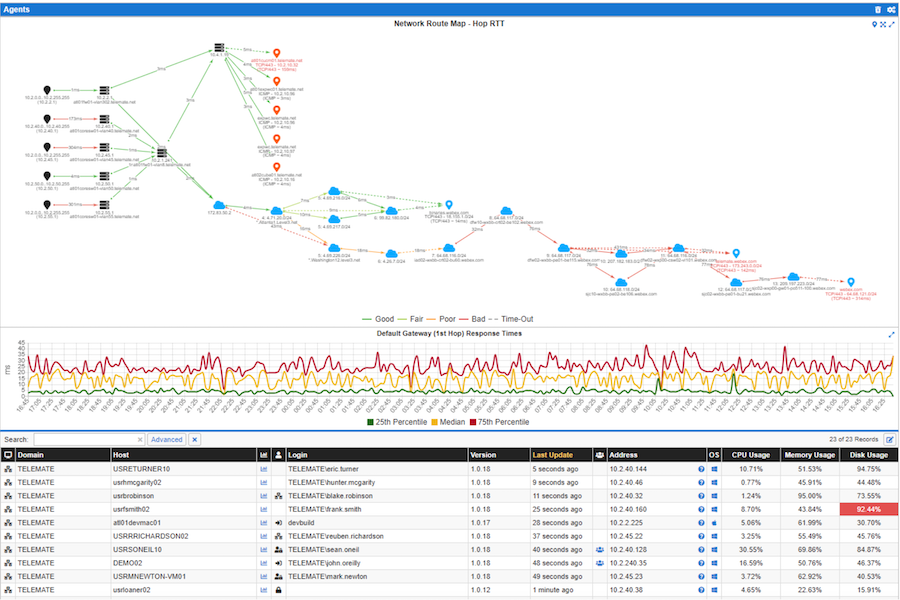
Task: Click the fit-to-screen arrows icon on route map
Action: tap(883, 24)
